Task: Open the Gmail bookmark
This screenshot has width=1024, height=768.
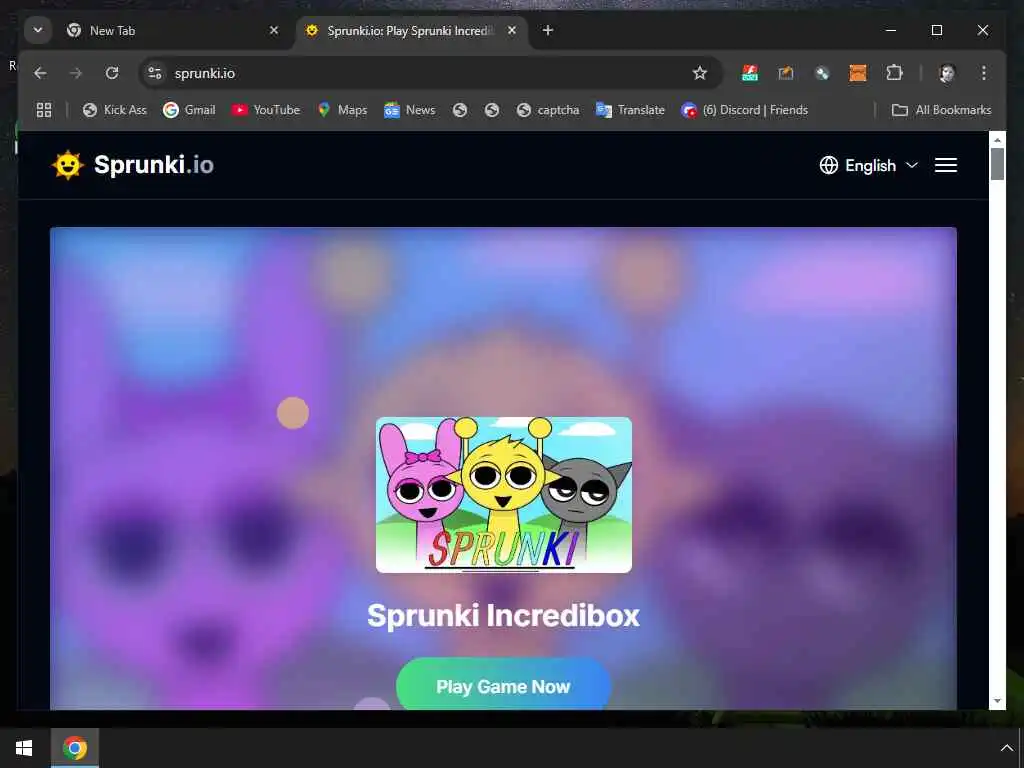Action: tap(189, 110)
